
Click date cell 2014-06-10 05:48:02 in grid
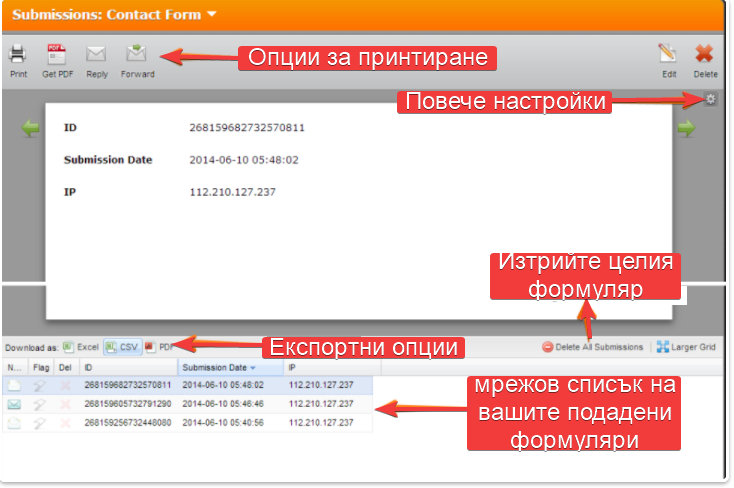coord(223,385)
